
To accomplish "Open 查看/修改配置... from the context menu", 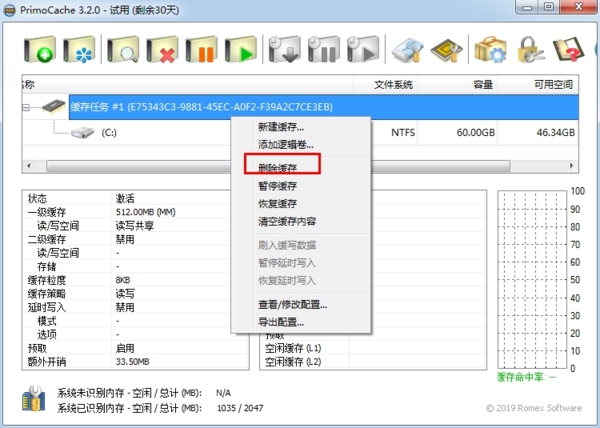I will click(293, 304).
